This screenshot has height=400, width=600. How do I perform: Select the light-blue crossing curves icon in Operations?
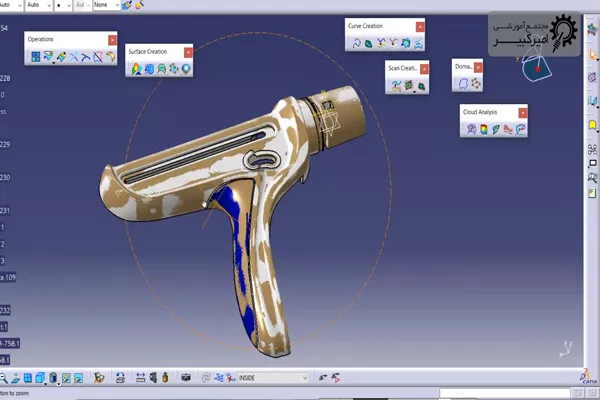tap(73, 57)
